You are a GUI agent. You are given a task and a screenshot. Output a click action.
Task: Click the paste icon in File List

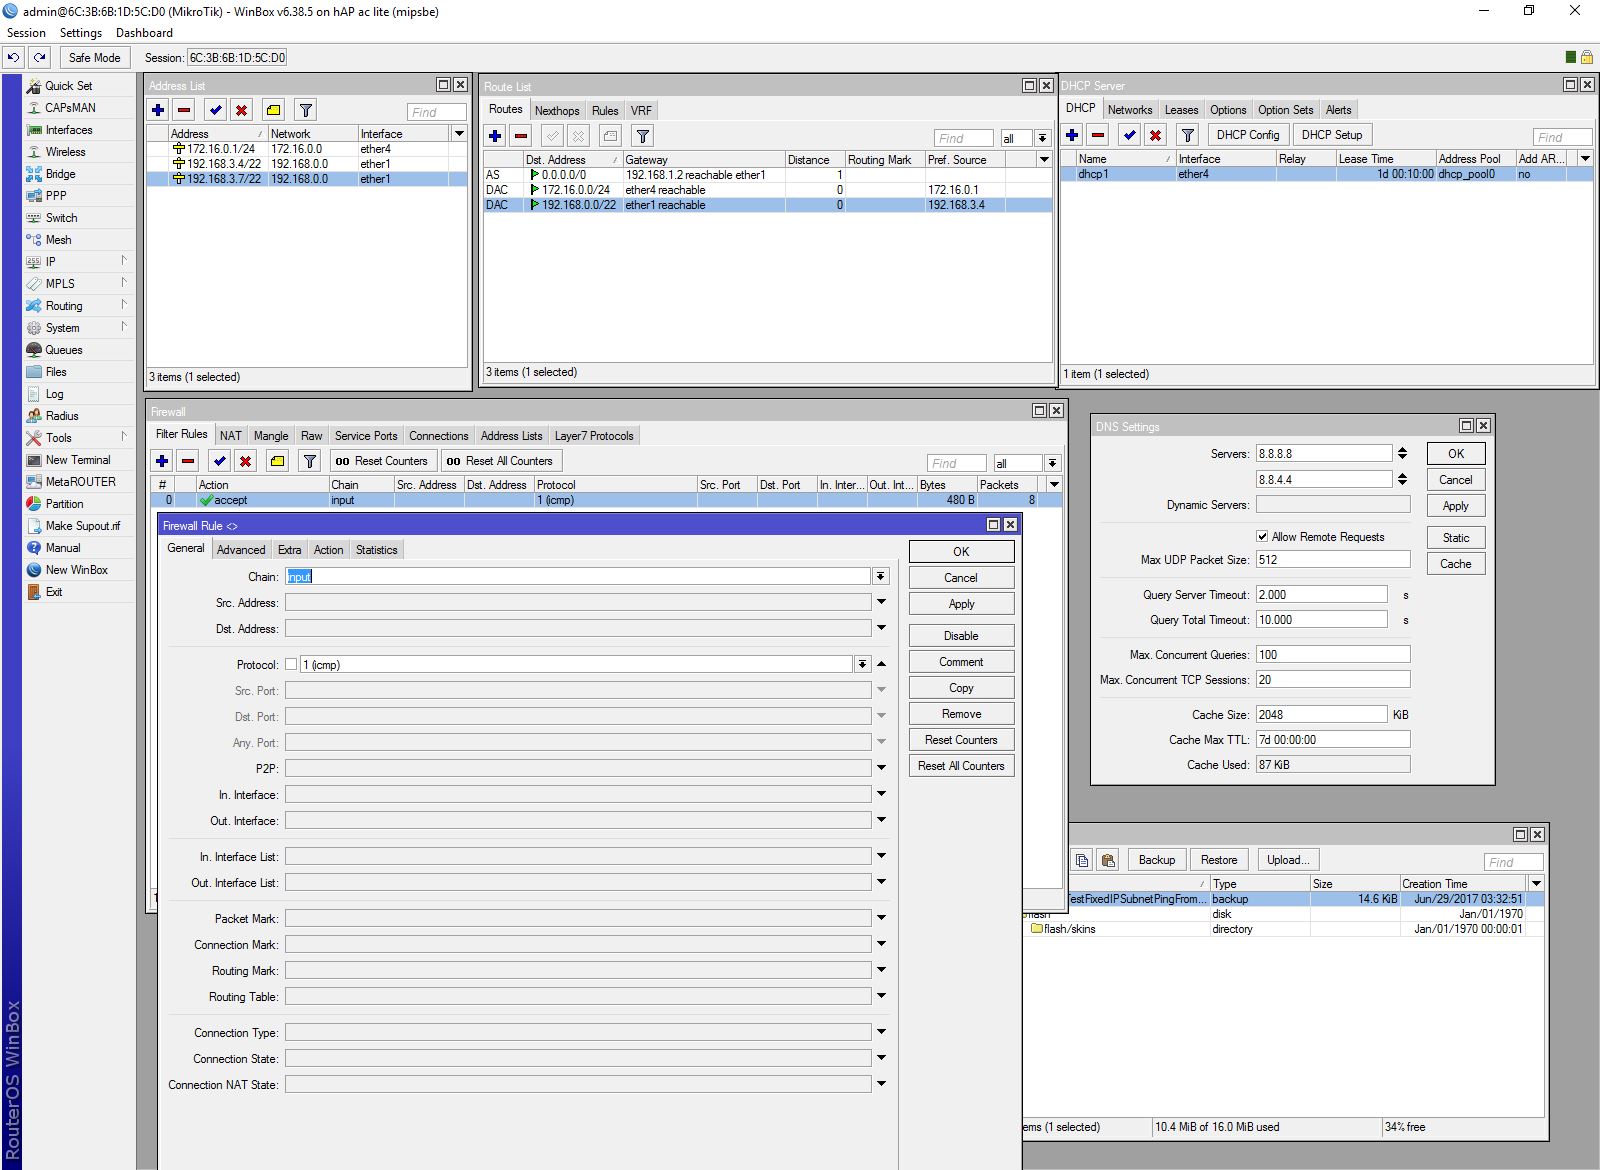click(1108, 860)
